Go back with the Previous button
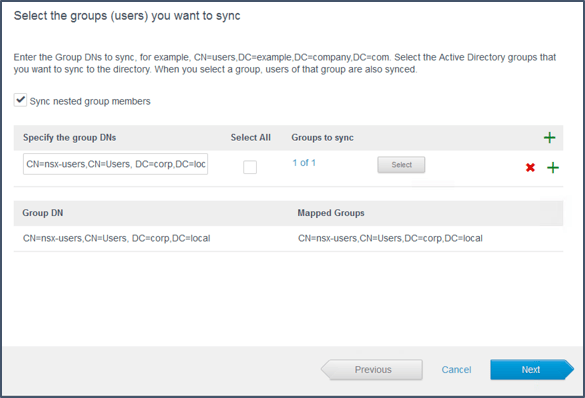Screen dimensions: 585x398 point(372,369)
